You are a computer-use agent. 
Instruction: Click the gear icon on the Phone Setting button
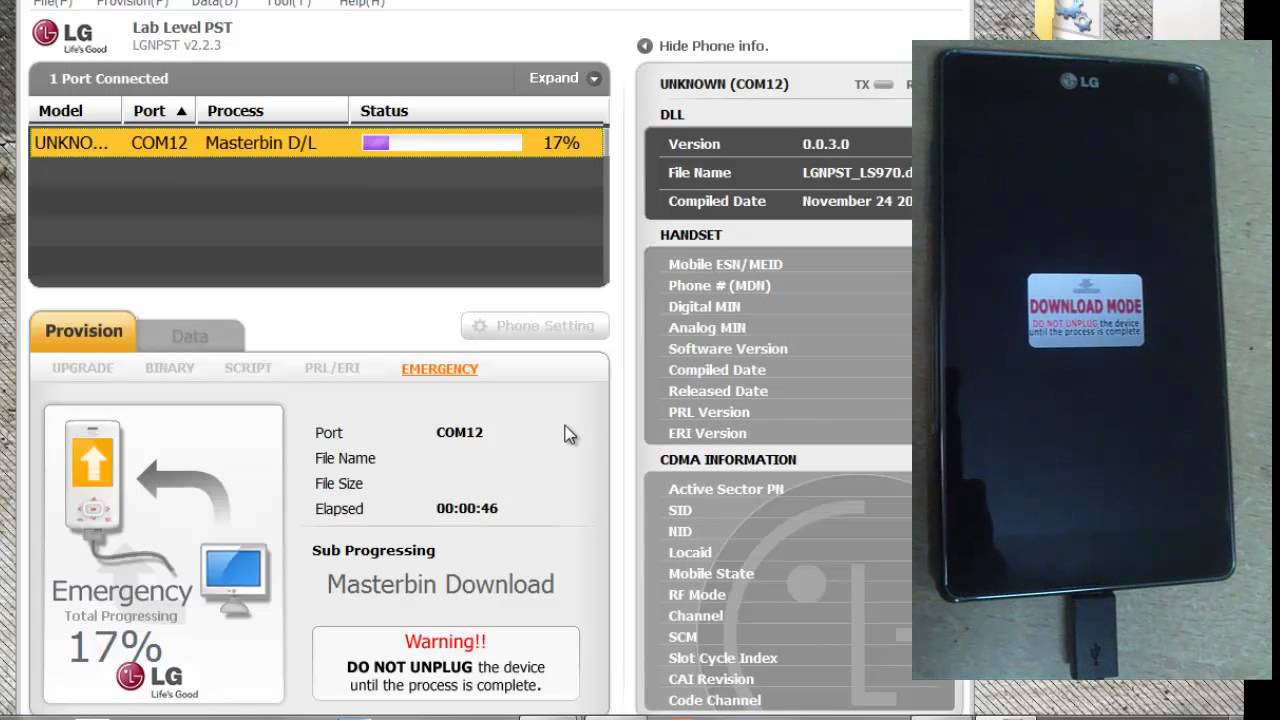(x=480, y=326)
